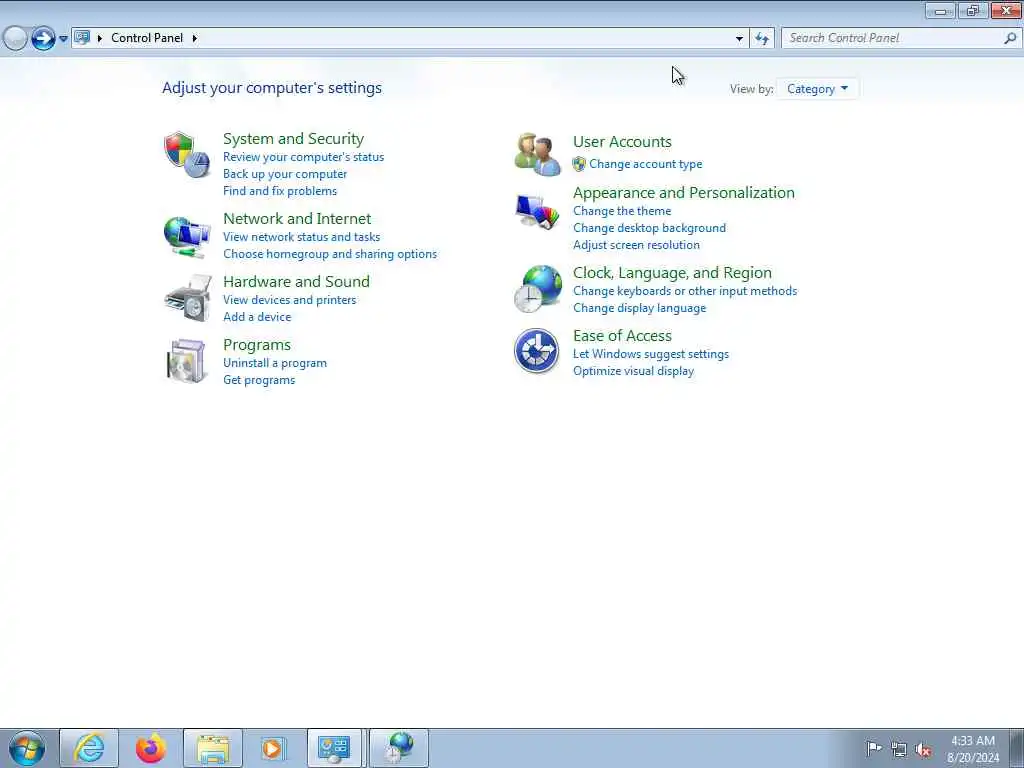Open the Programs disc box icon
The height and width of the screenshot is (768, 1024).
(187, 360)
